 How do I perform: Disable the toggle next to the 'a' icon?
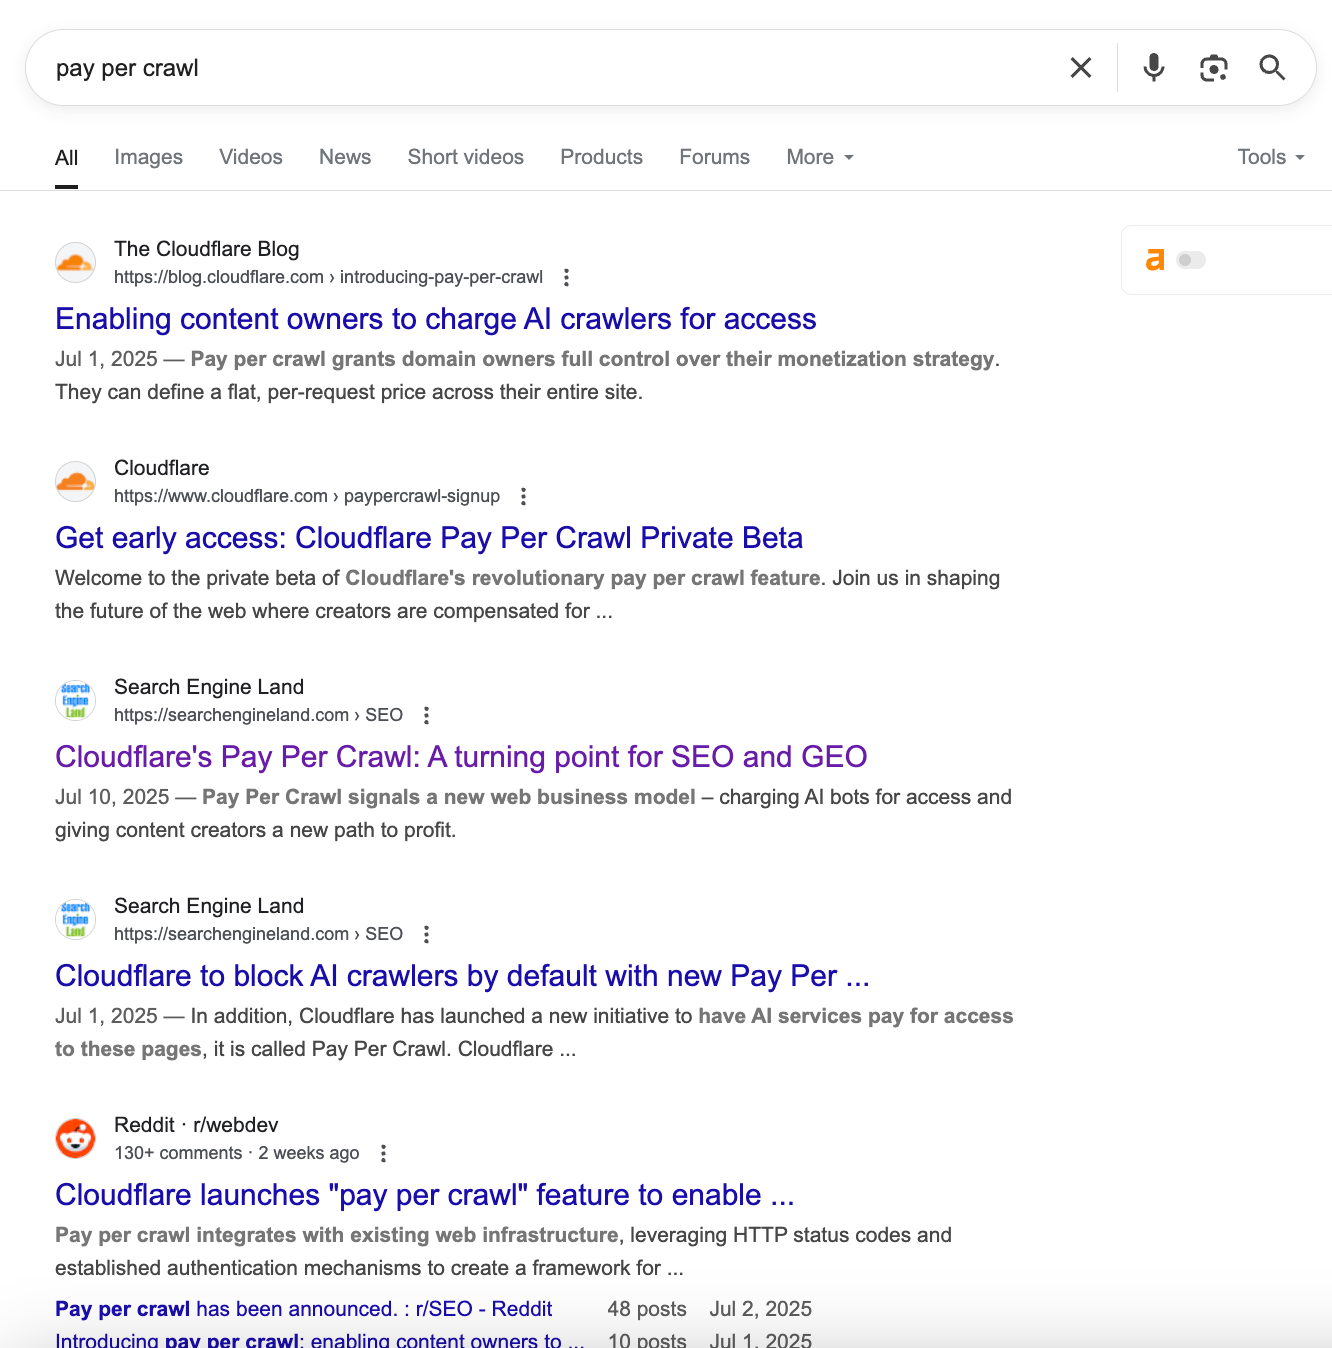click(x=1189, y=259)
